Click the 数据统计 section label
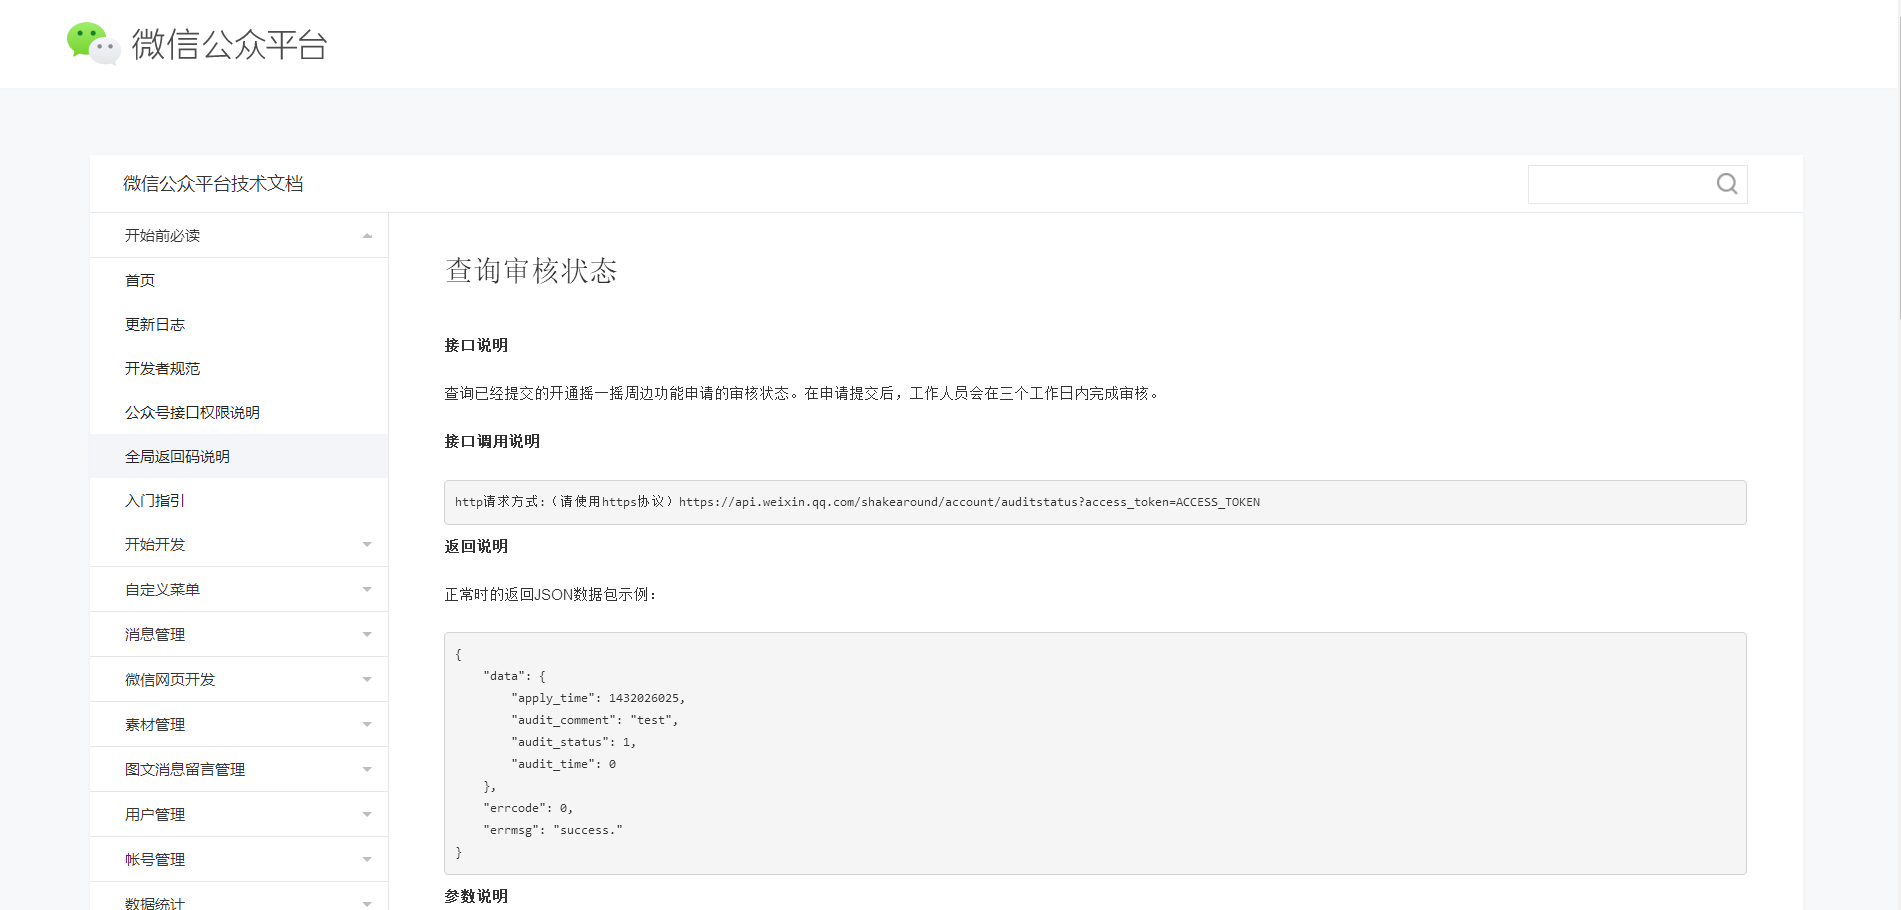The image size is (1901, 910). click(155, 903)
